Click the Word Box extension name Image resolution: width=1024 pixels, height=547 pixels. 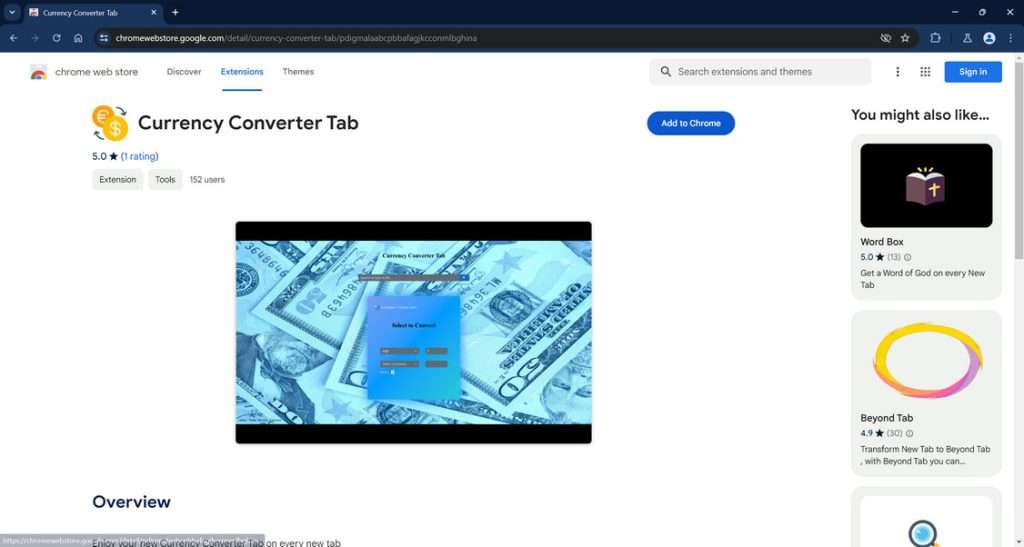pos(882,242)
